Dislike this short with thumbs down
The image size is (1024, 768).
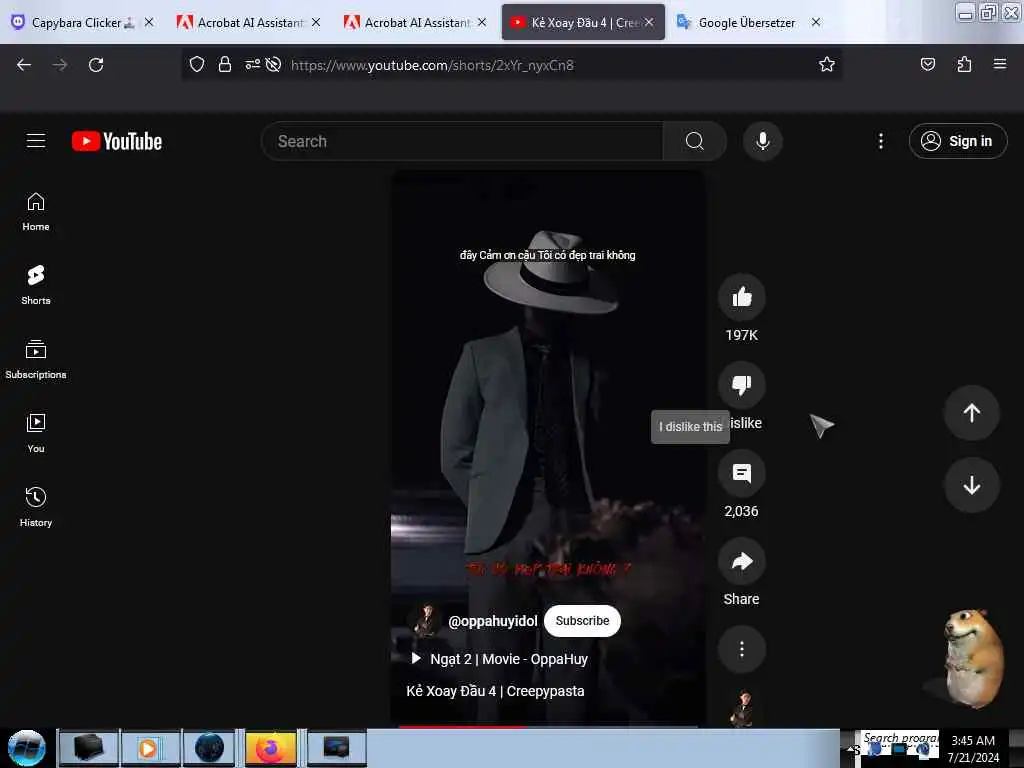(x=742, y=385)
